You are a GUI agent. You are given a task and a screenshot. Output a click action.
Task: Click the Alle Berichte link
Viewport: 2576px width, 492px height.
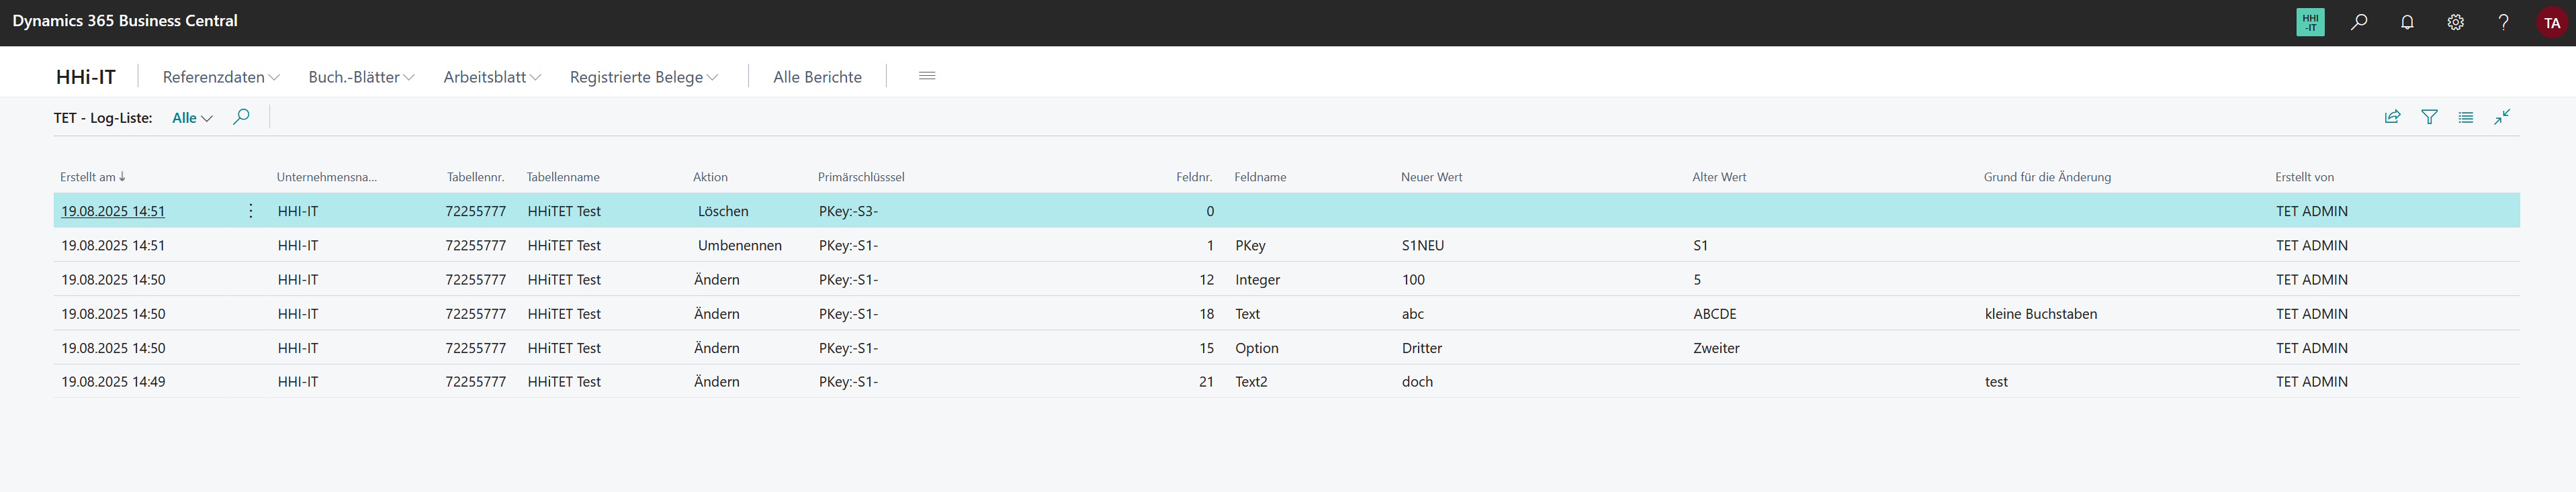817,77
